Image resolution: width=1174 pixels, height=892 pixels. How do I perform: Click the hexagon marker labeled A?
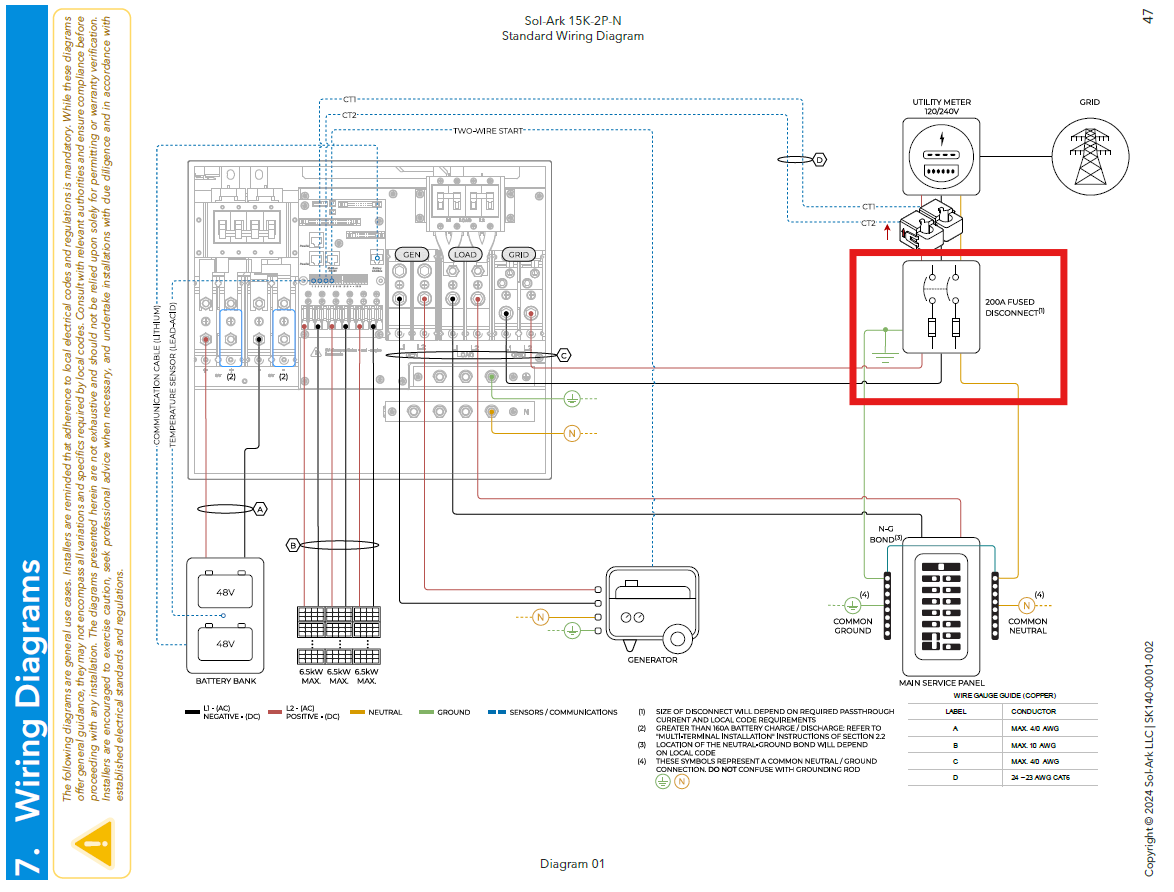click(260, 509)
